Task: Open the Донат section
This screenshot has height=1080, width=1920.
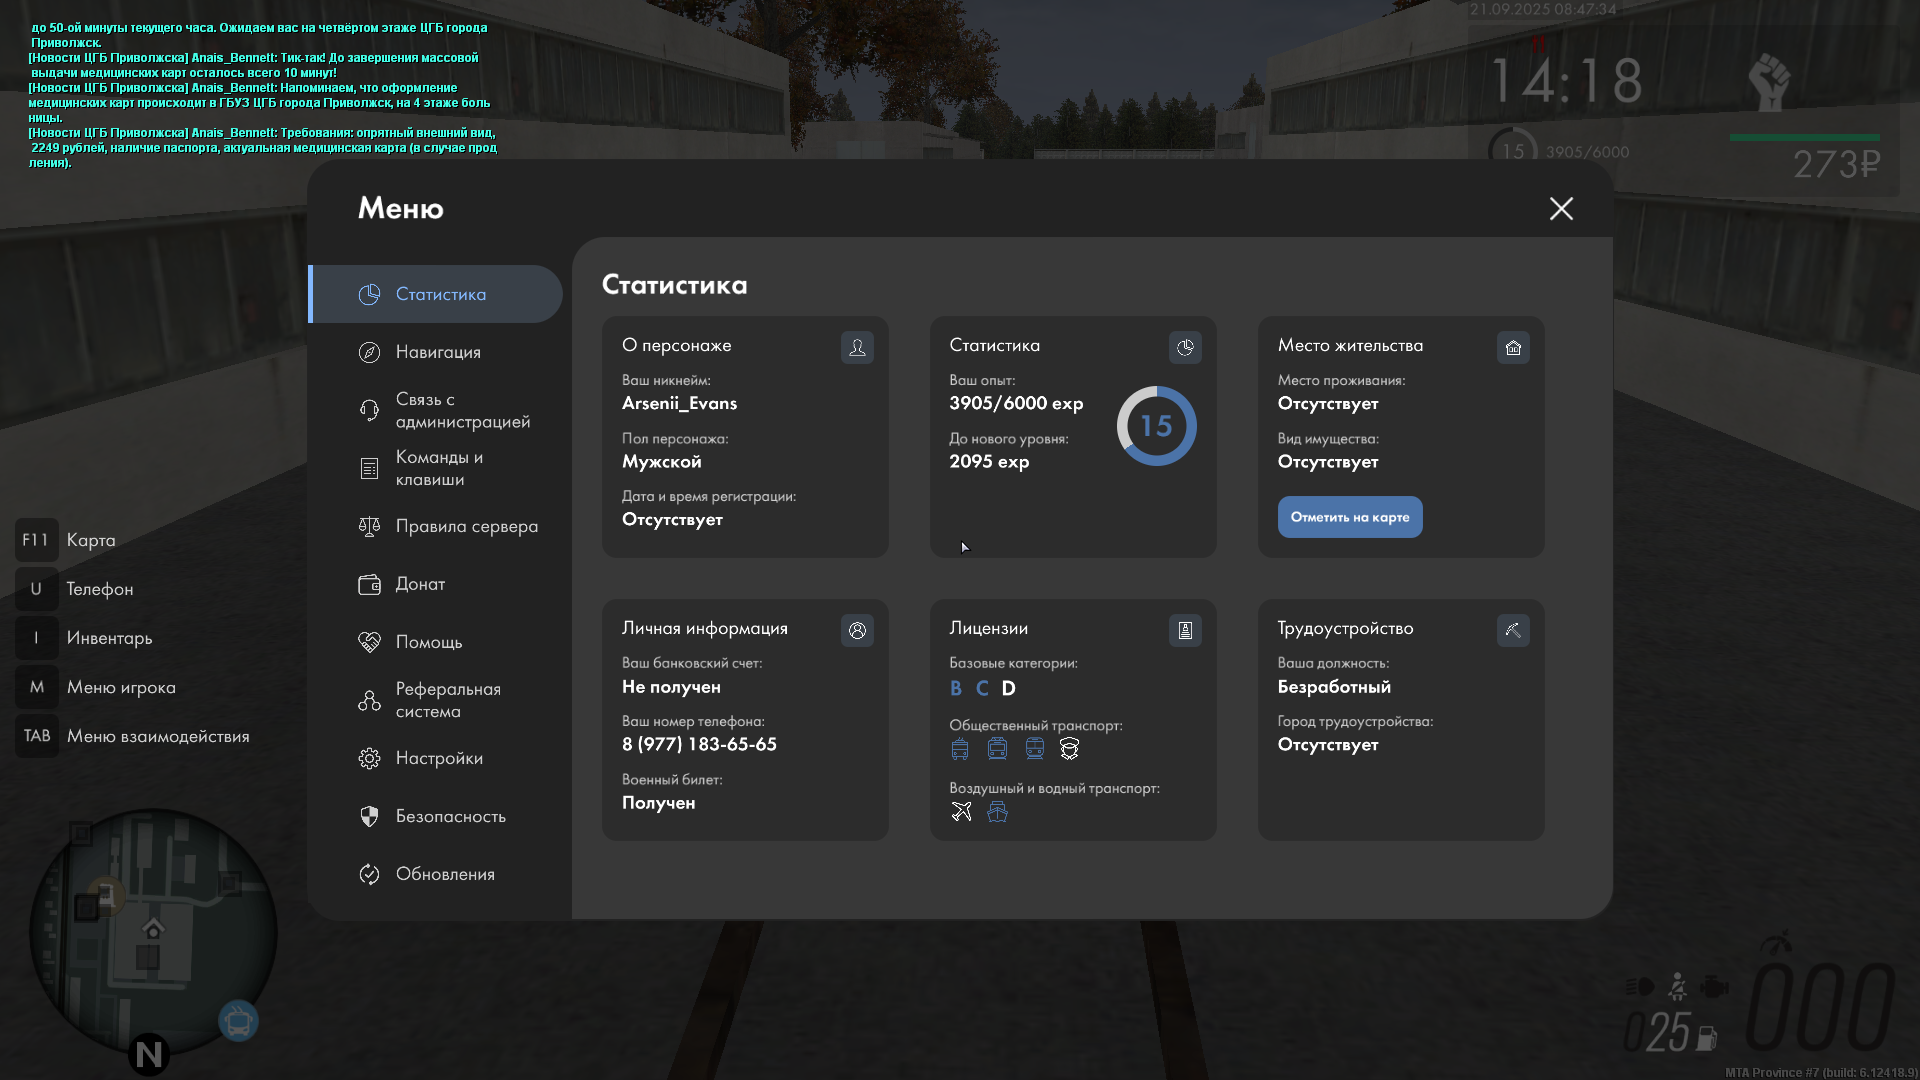Action: click(x=420, y=584)
